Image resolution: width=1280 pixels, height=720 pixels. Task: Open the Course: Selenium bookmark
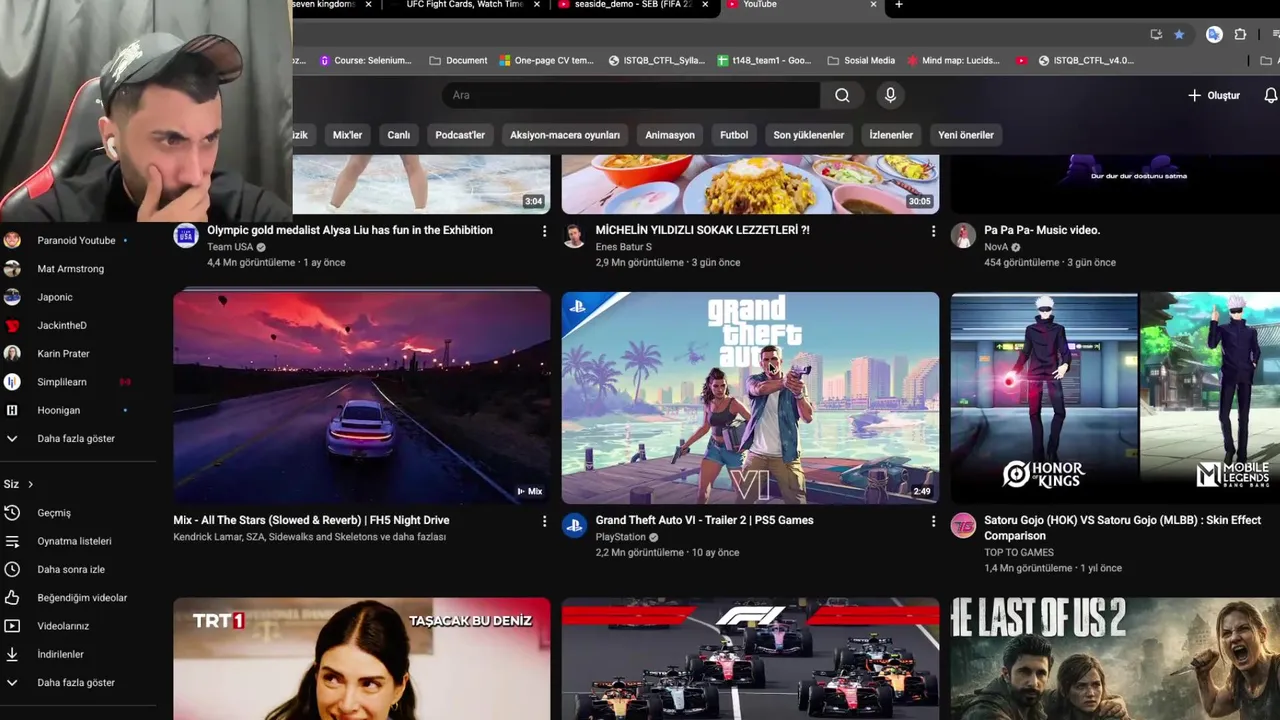click(365, 60)
